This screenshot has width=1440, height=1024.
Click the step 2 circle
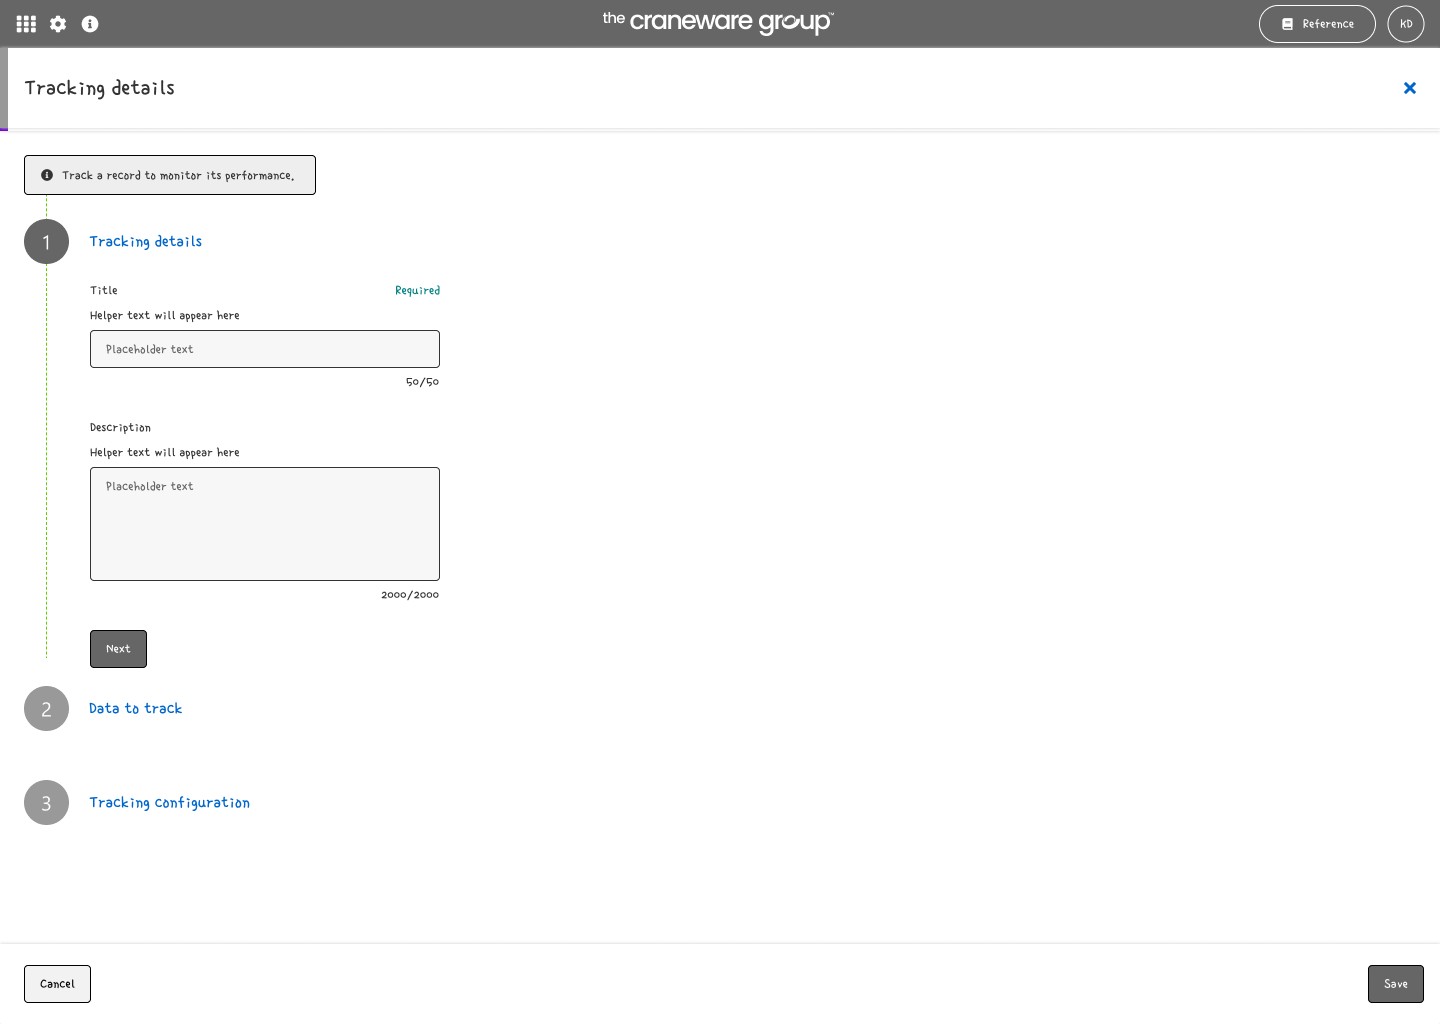tap(46, 709)
